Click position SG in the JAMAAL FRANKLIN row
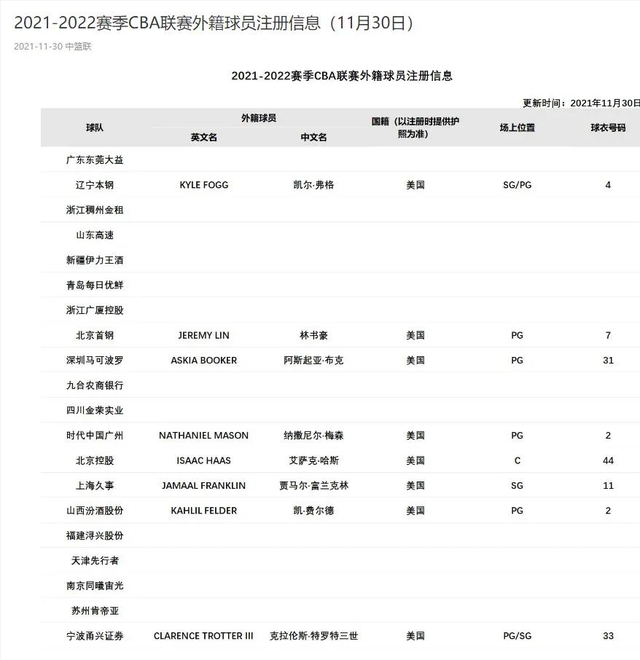Image resolution: width=640 pixels, height=660 pixels. point(517,486)
